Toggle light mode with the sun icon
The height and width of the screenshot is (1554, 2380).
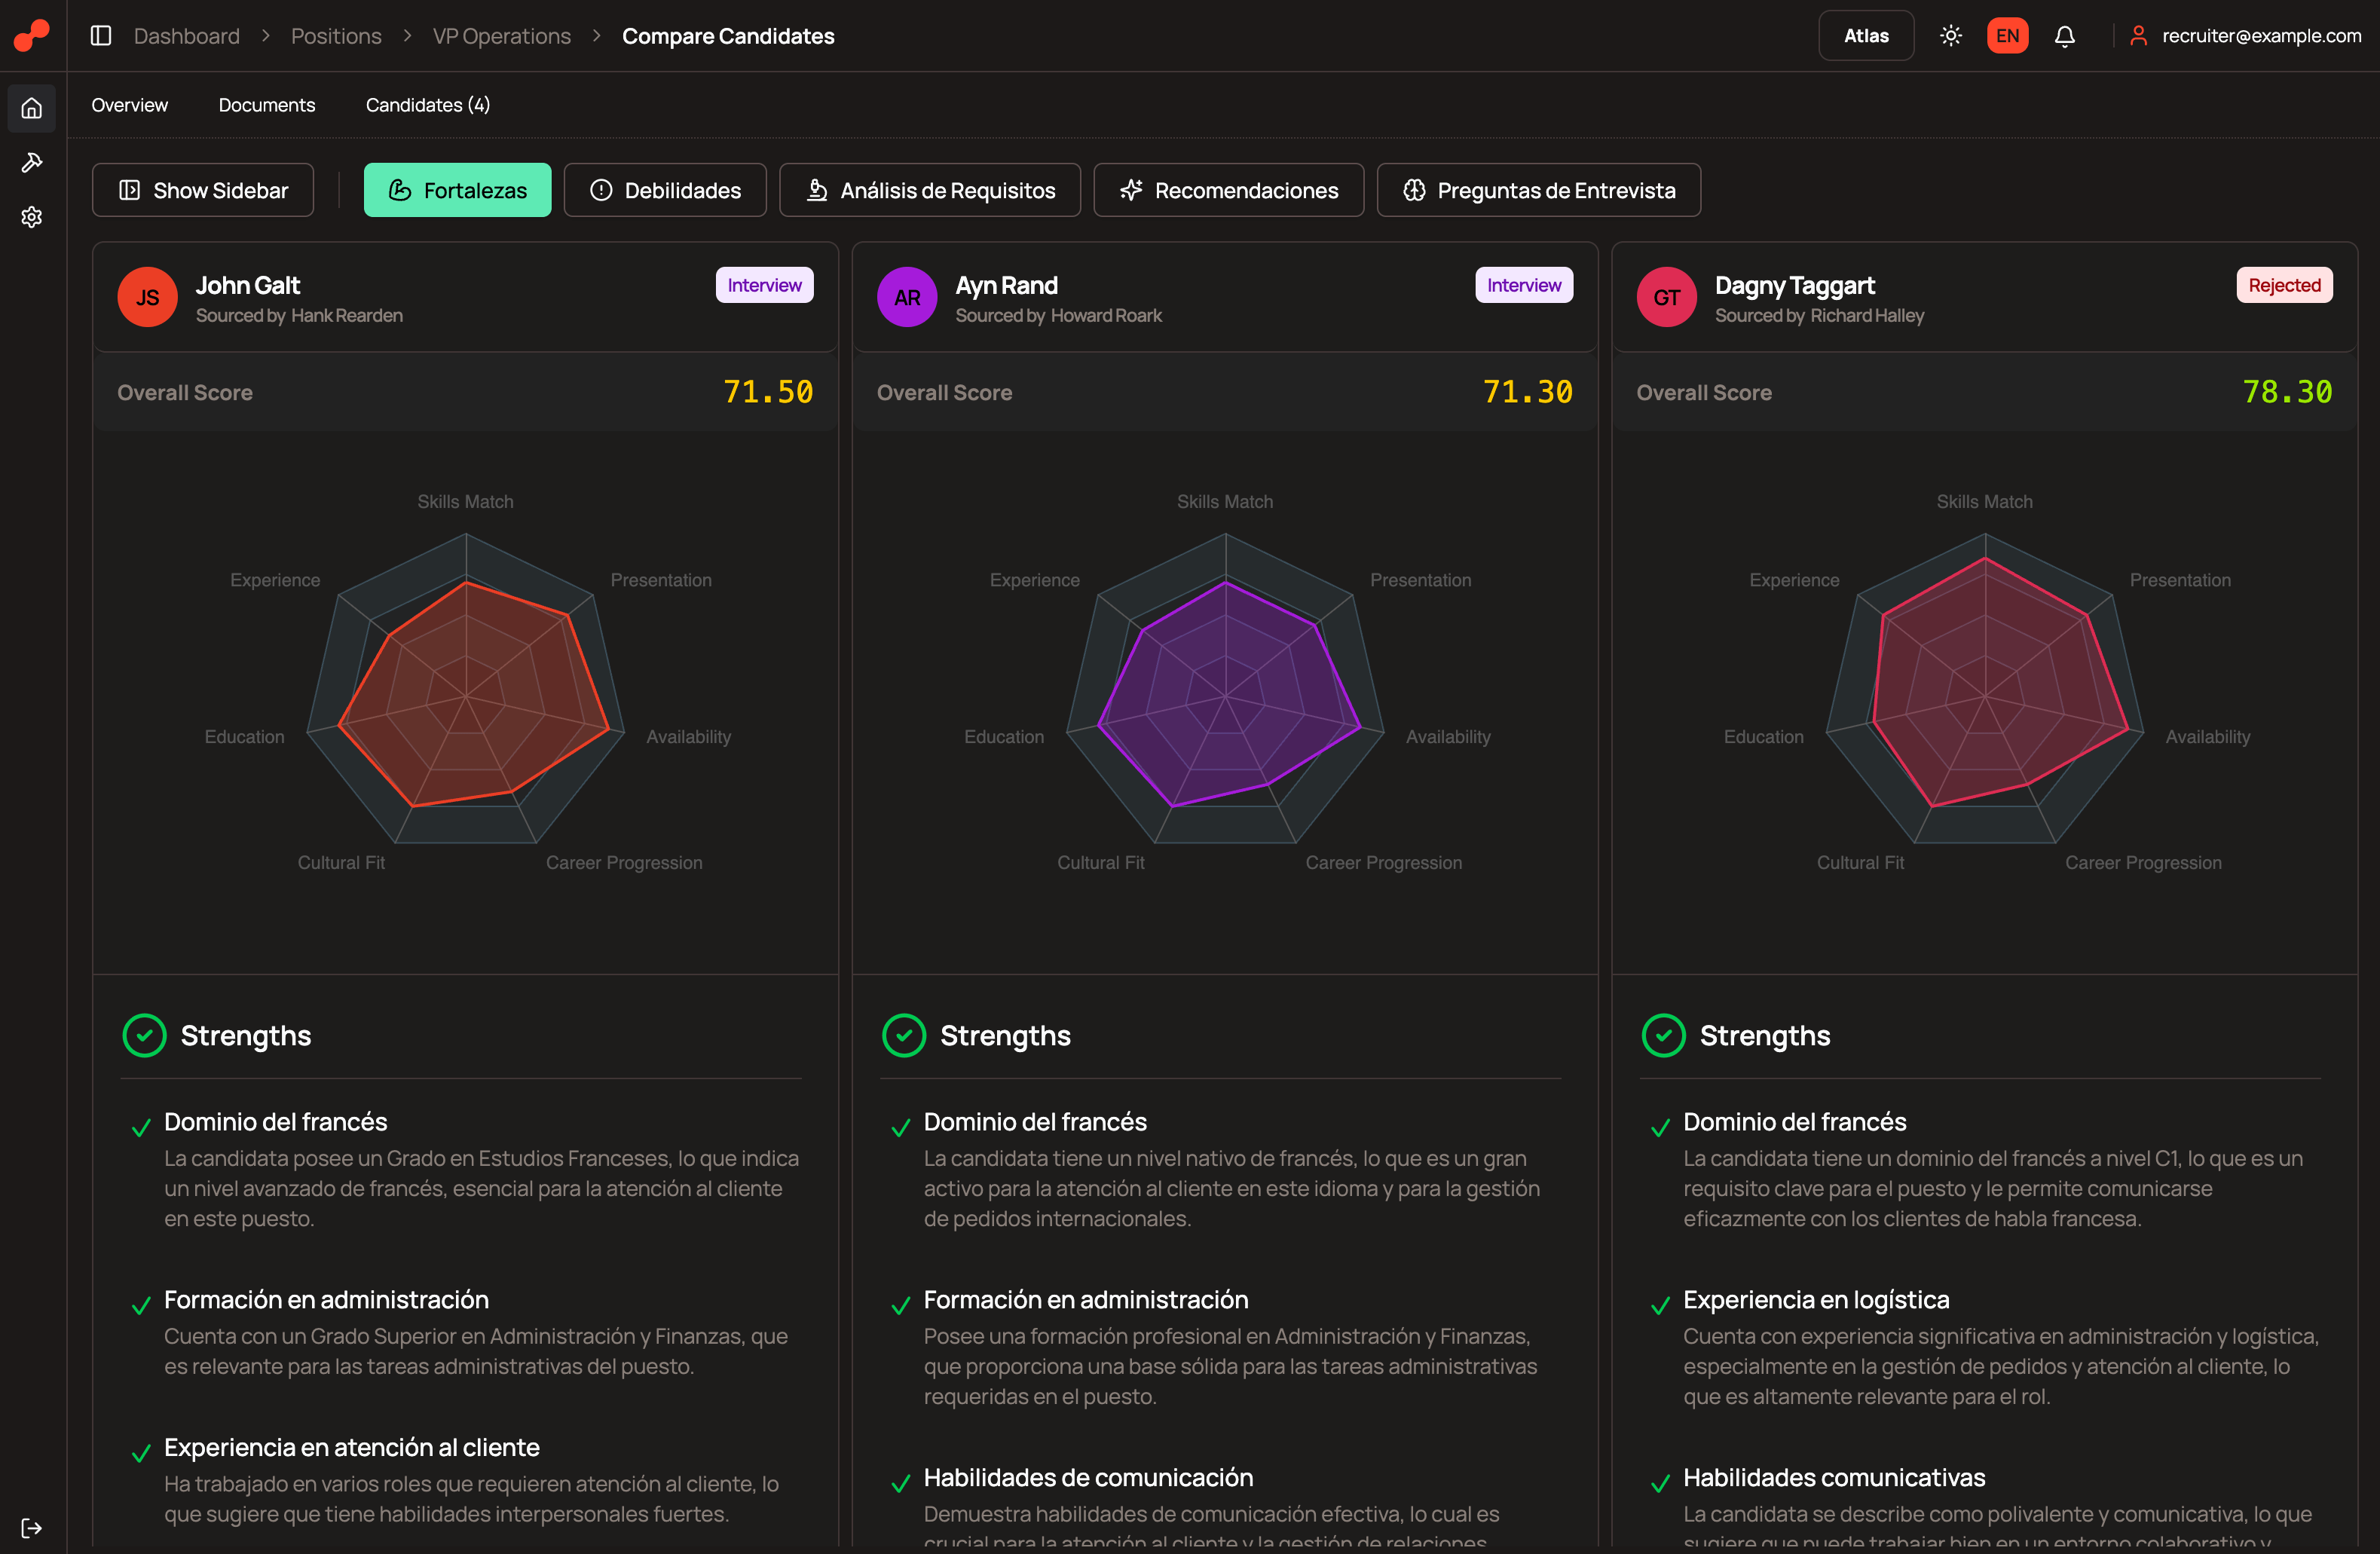point(1950,35)
